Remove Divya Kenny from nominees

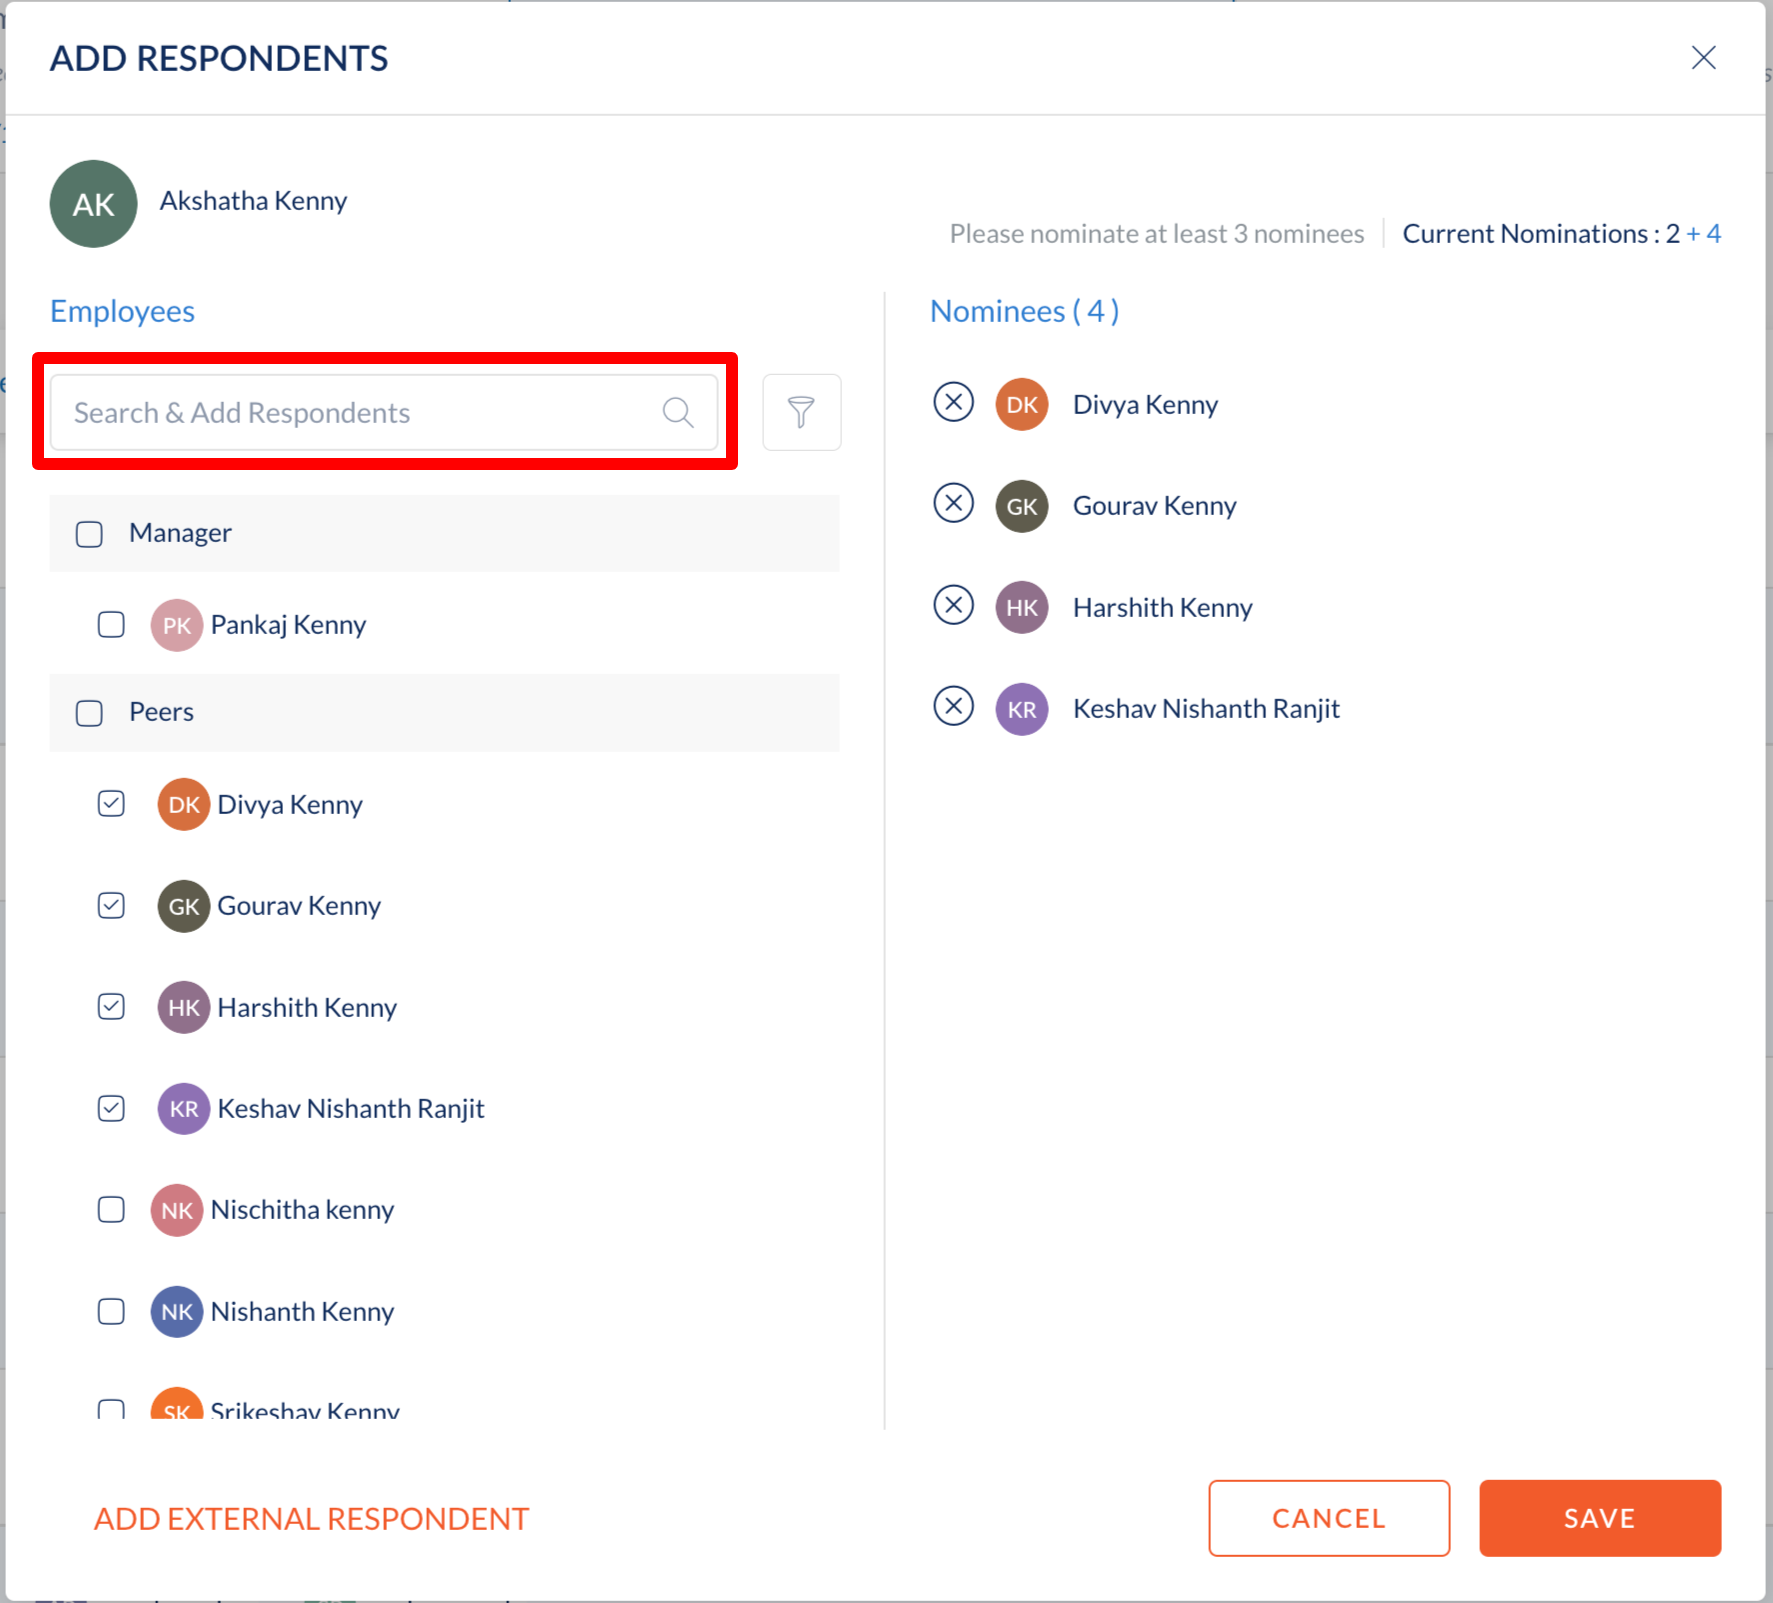953,403
